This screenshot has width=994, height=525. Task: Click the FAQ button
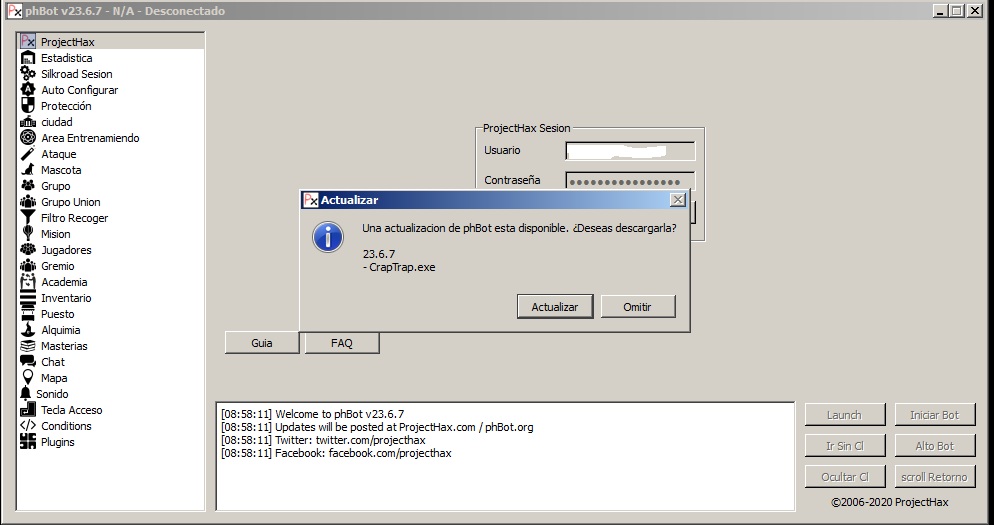coord(342,343)
